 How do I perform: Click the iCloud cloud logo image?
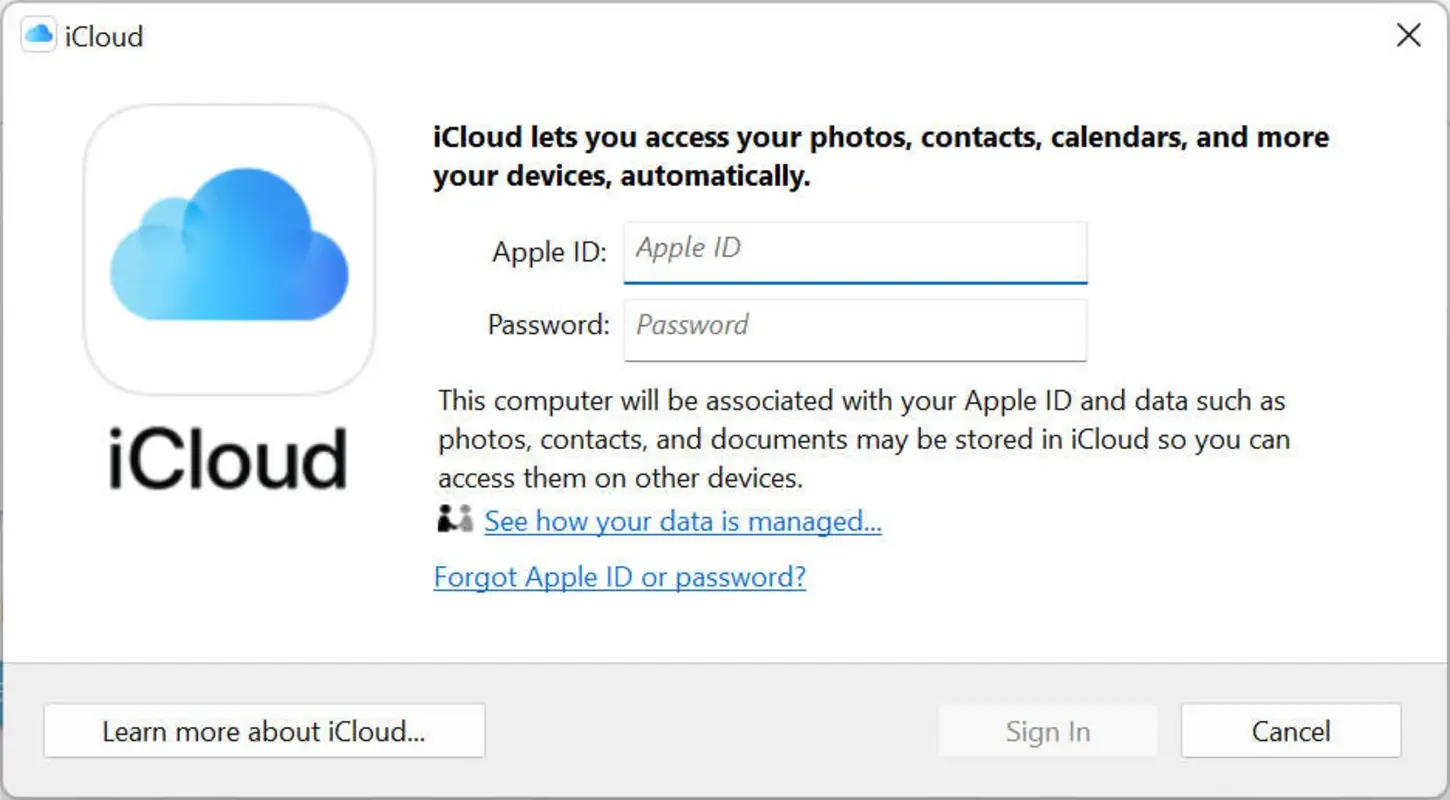point(228,248)
